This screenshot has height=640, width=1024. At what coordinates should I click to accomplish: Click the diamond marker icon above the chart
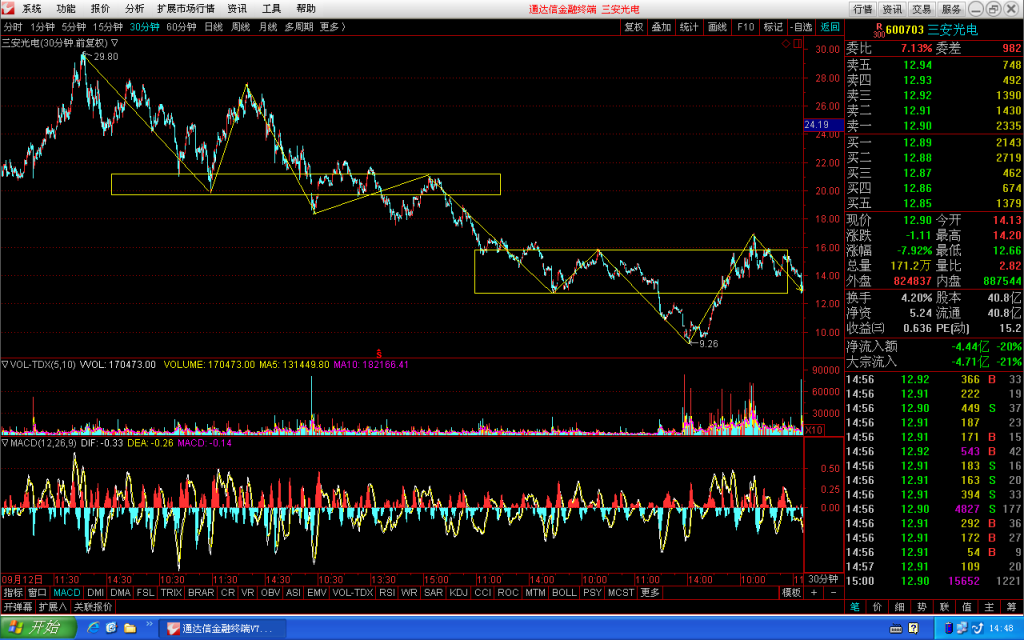[786, 44]
